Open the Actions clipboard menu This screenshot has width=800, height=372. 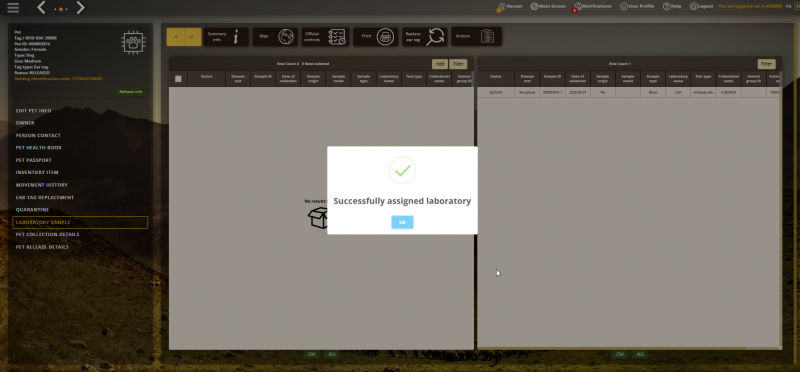pos(476,37)
